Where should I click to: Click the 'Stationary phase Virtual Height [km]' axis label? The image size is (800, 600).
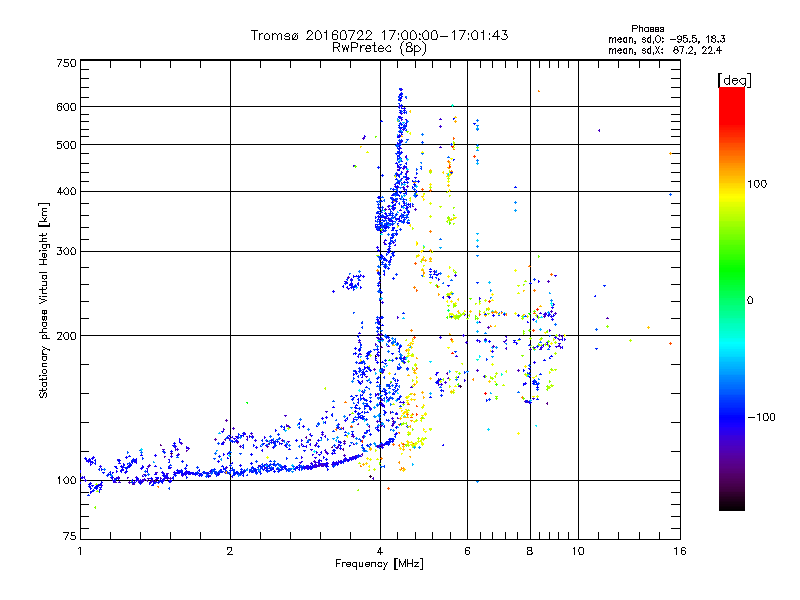click(44, 300)
